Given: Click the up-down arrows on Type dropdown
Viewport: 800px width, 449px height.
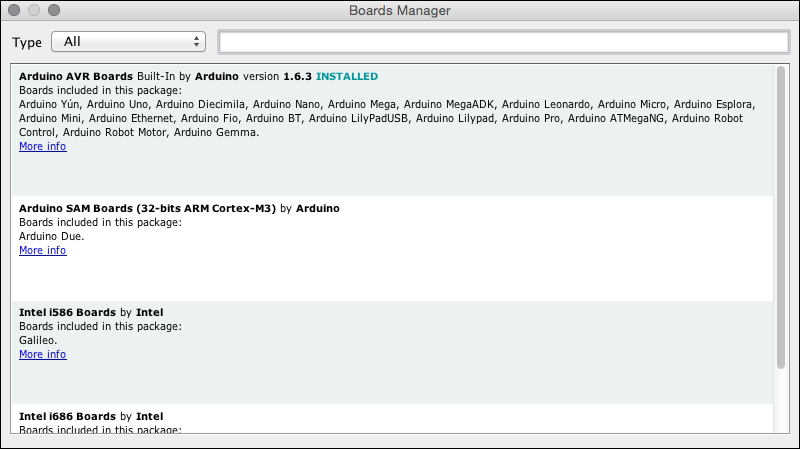Looking at the screenshot, I should point(196,42).
